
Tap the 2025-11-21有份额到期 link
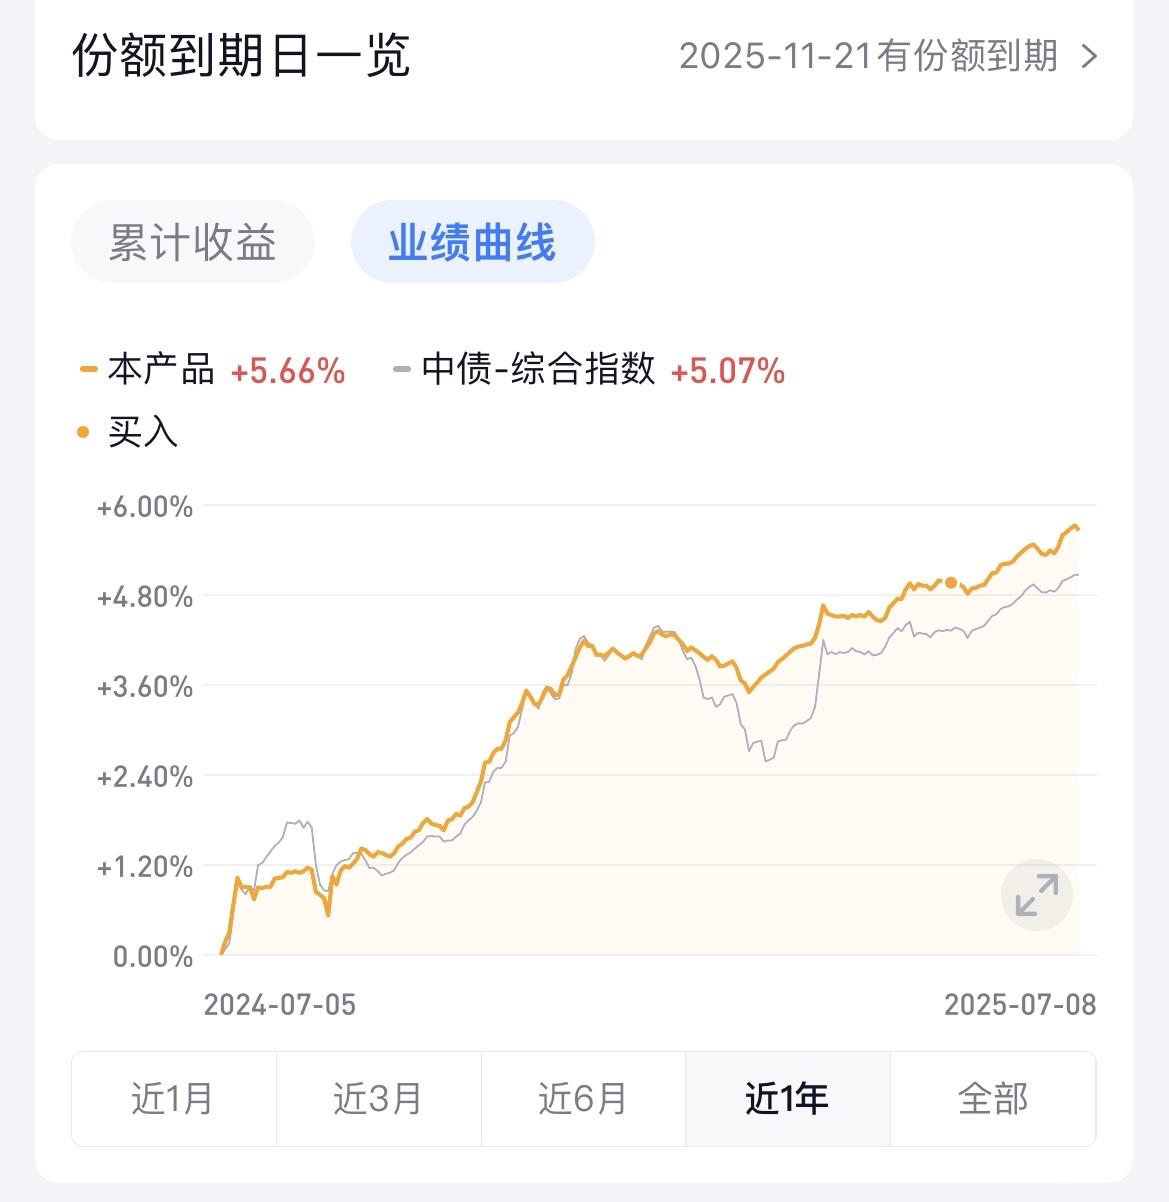pos(868,57)
